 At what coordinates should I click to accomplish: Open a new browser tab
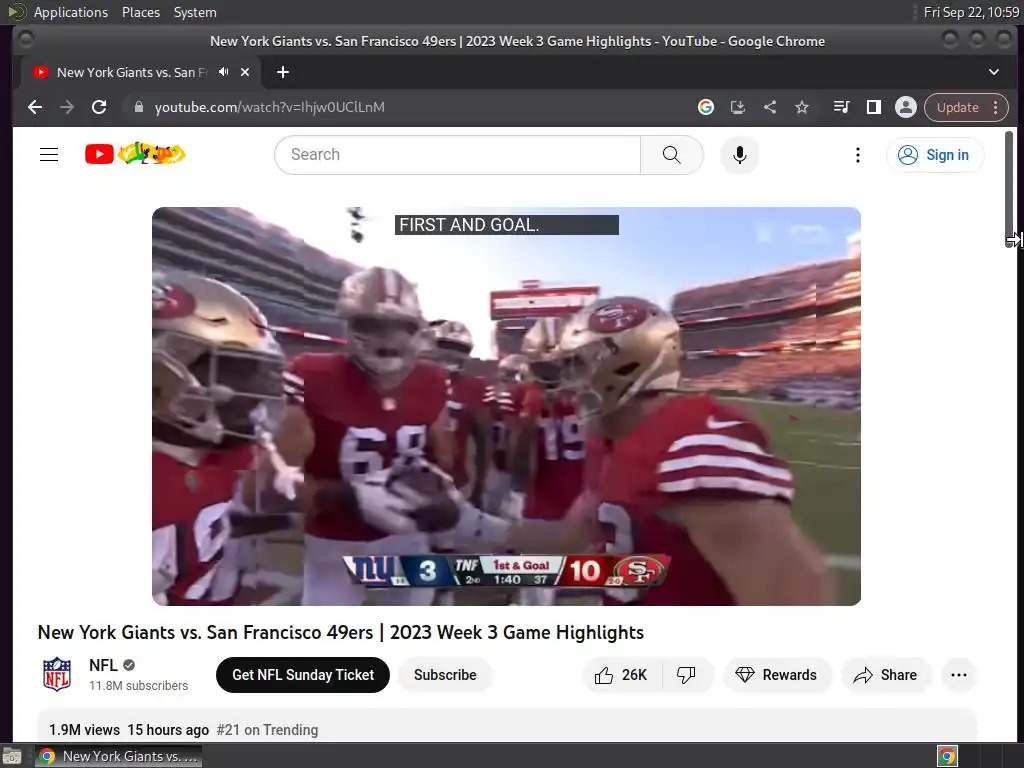(283, 72)
